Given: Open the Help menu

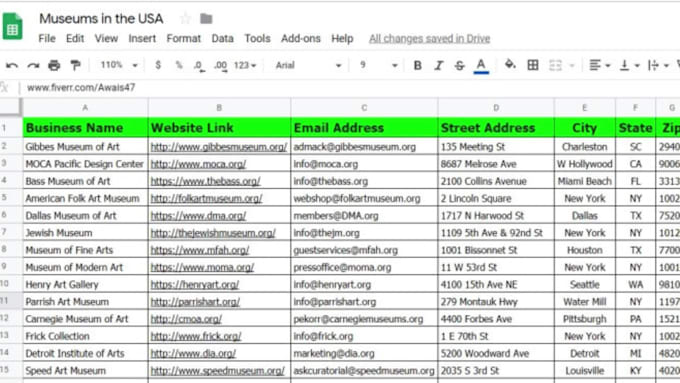Looking at the screenshot, I should pos(342,39).
